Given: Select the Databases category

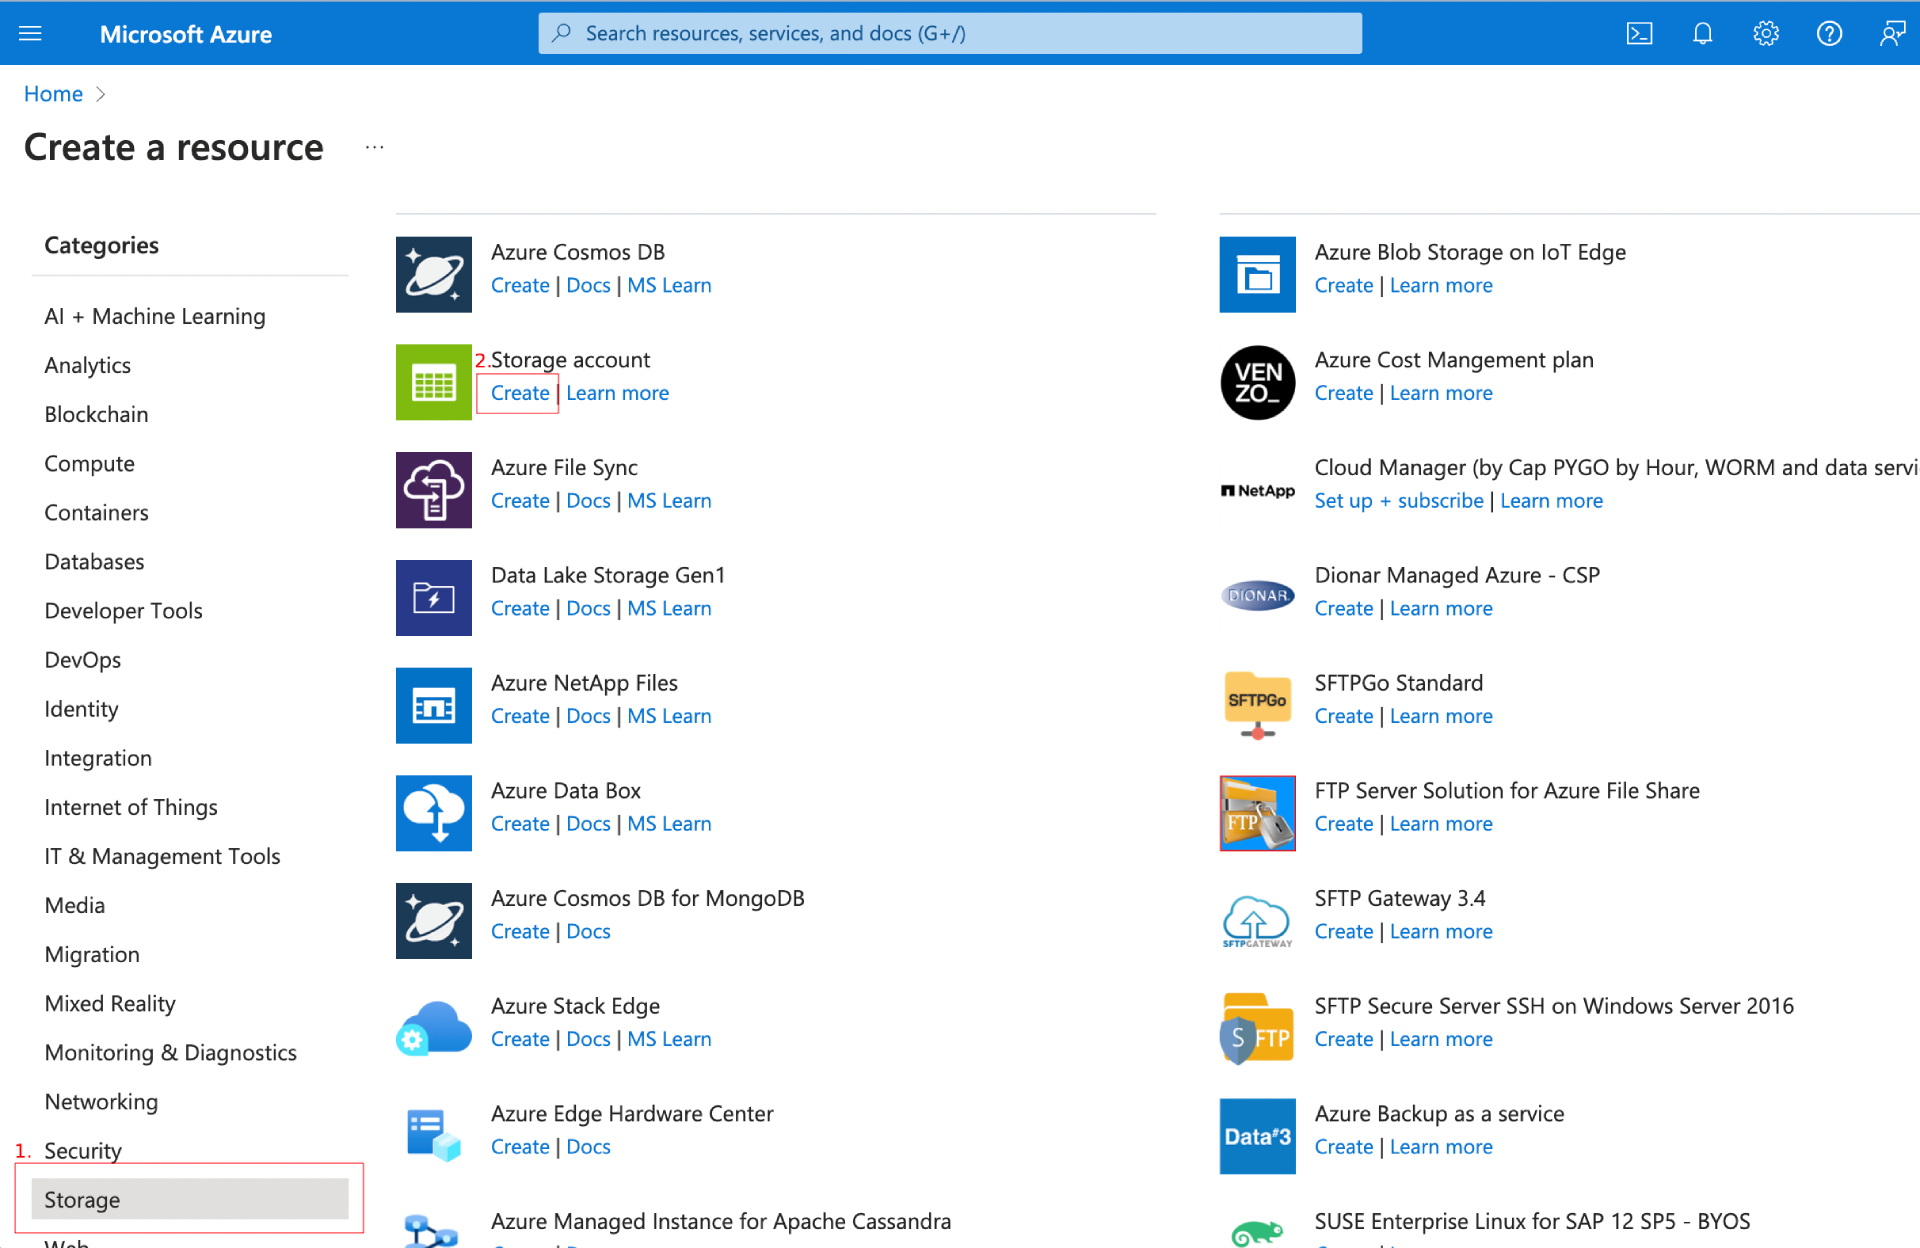Looking at the screenshot, I should coord(94,562).
